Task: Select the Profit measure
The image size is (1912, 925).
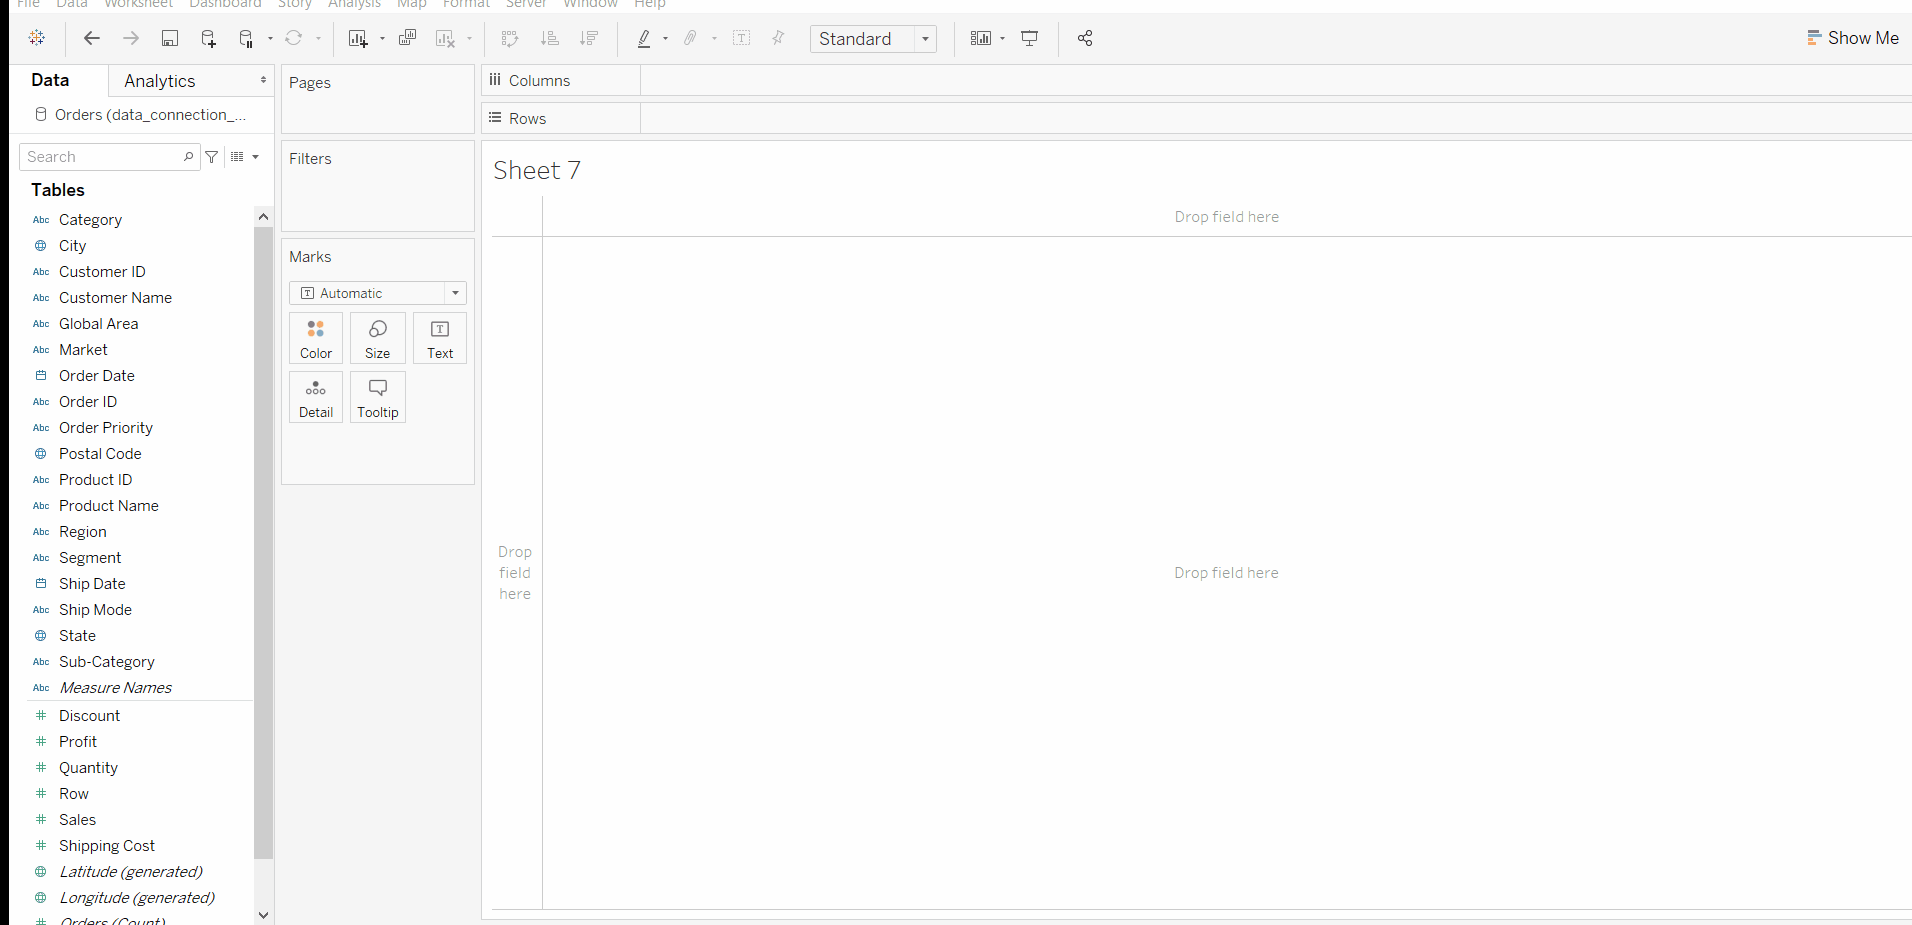Action: pyautogui.click(x=78, y=742)
